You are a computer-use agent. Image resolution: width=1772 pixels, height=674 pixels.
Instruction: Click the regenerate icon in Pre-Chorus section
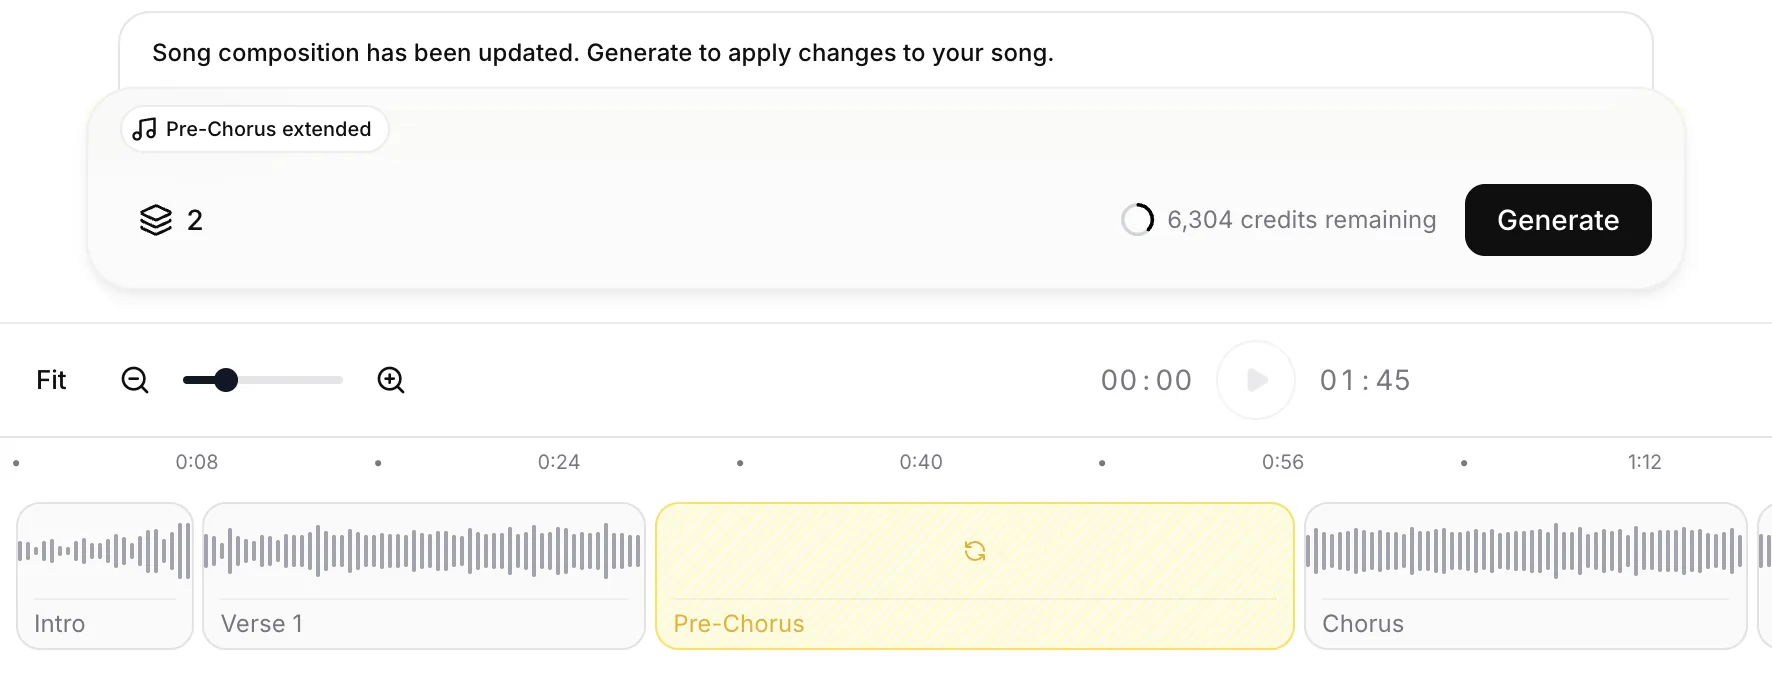pos(975,551)
